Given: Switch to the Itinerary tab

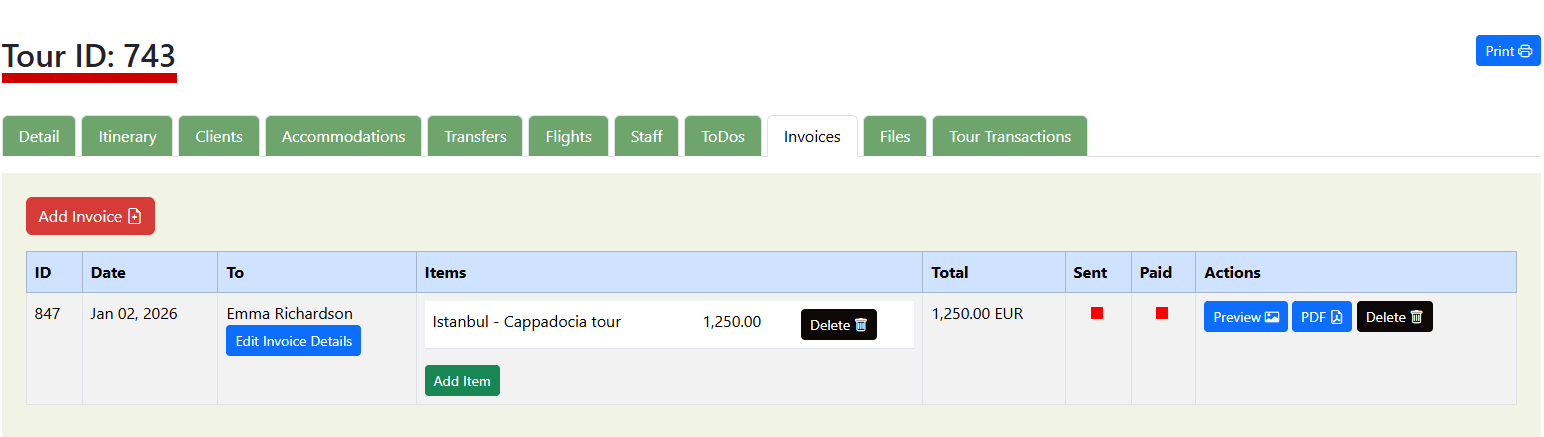Looking at the screenshot, I should click(127, 137).
